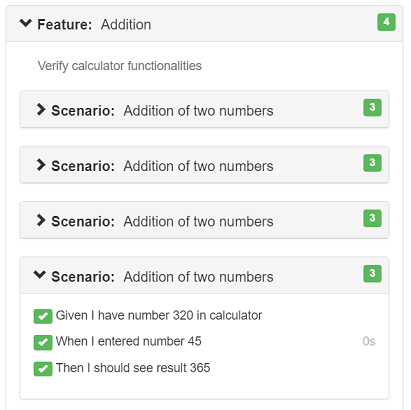The image size is (411, 410).
Task: Click 'Verify calculator functionalities' description text
Action: pyautogui.click(x=120, y=66)
